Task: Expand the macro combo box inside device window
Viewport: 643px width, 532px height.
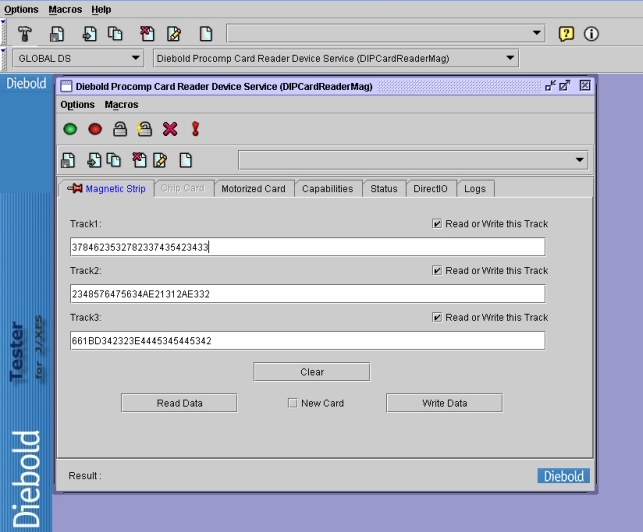Action: [x=579, y=160]
